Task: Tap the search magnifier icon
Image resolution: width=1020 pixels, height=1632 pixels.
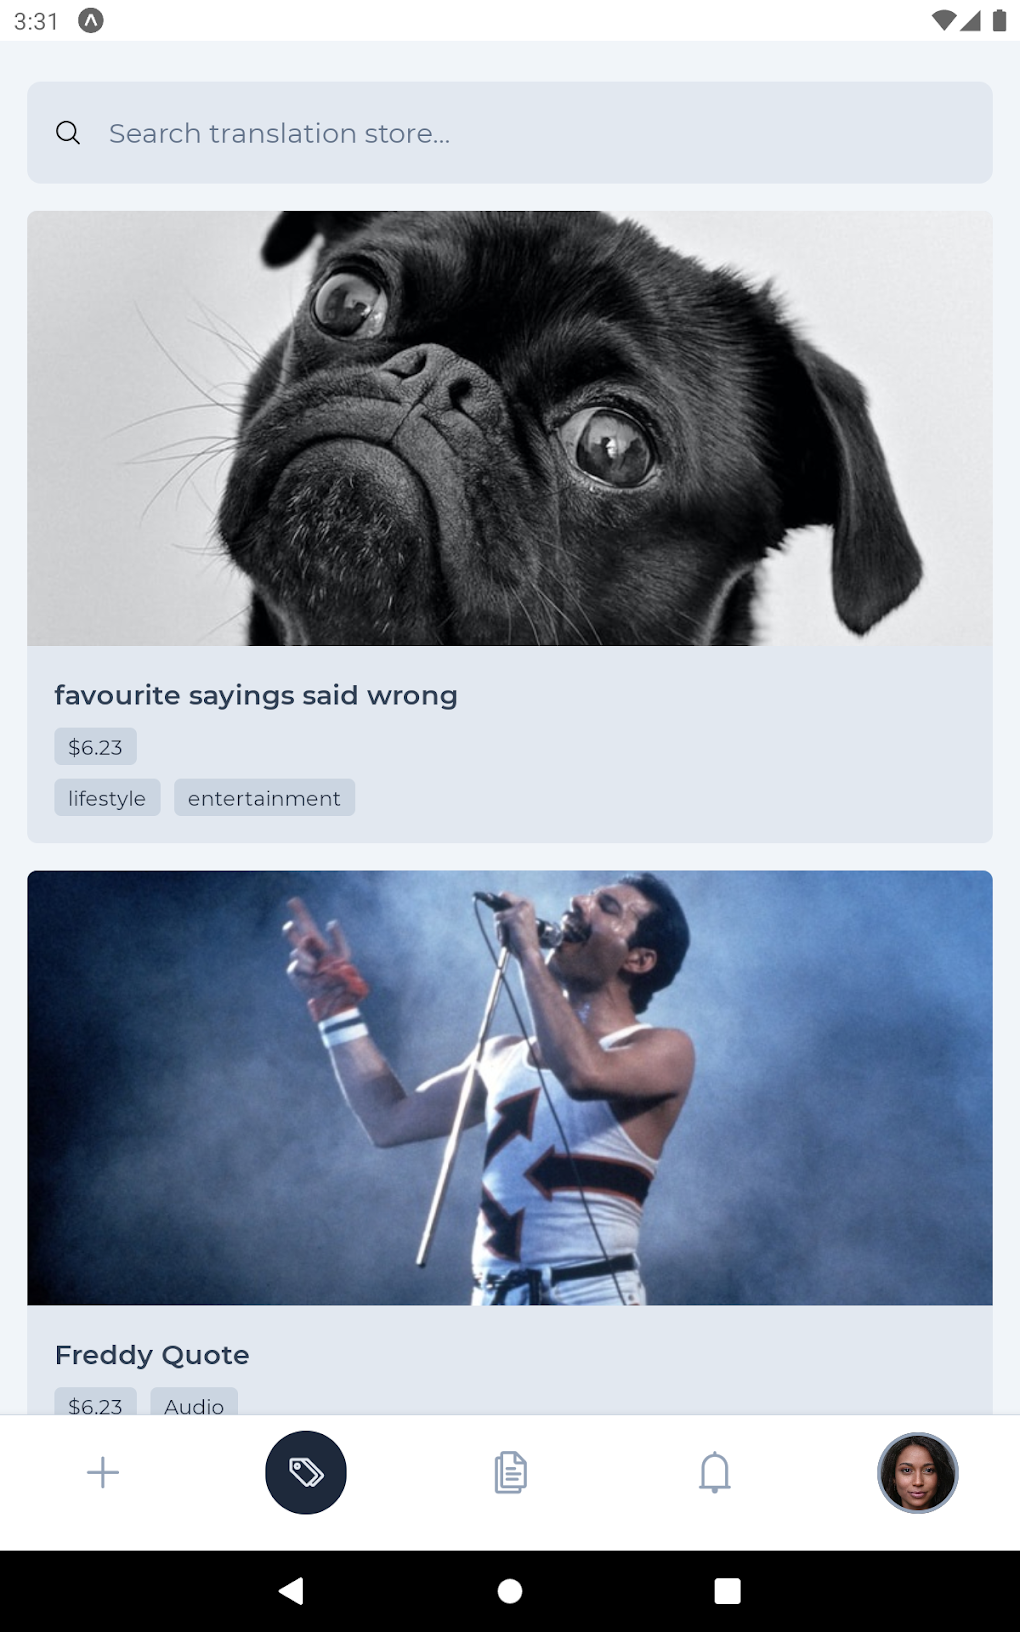Action: click(68, 133)
